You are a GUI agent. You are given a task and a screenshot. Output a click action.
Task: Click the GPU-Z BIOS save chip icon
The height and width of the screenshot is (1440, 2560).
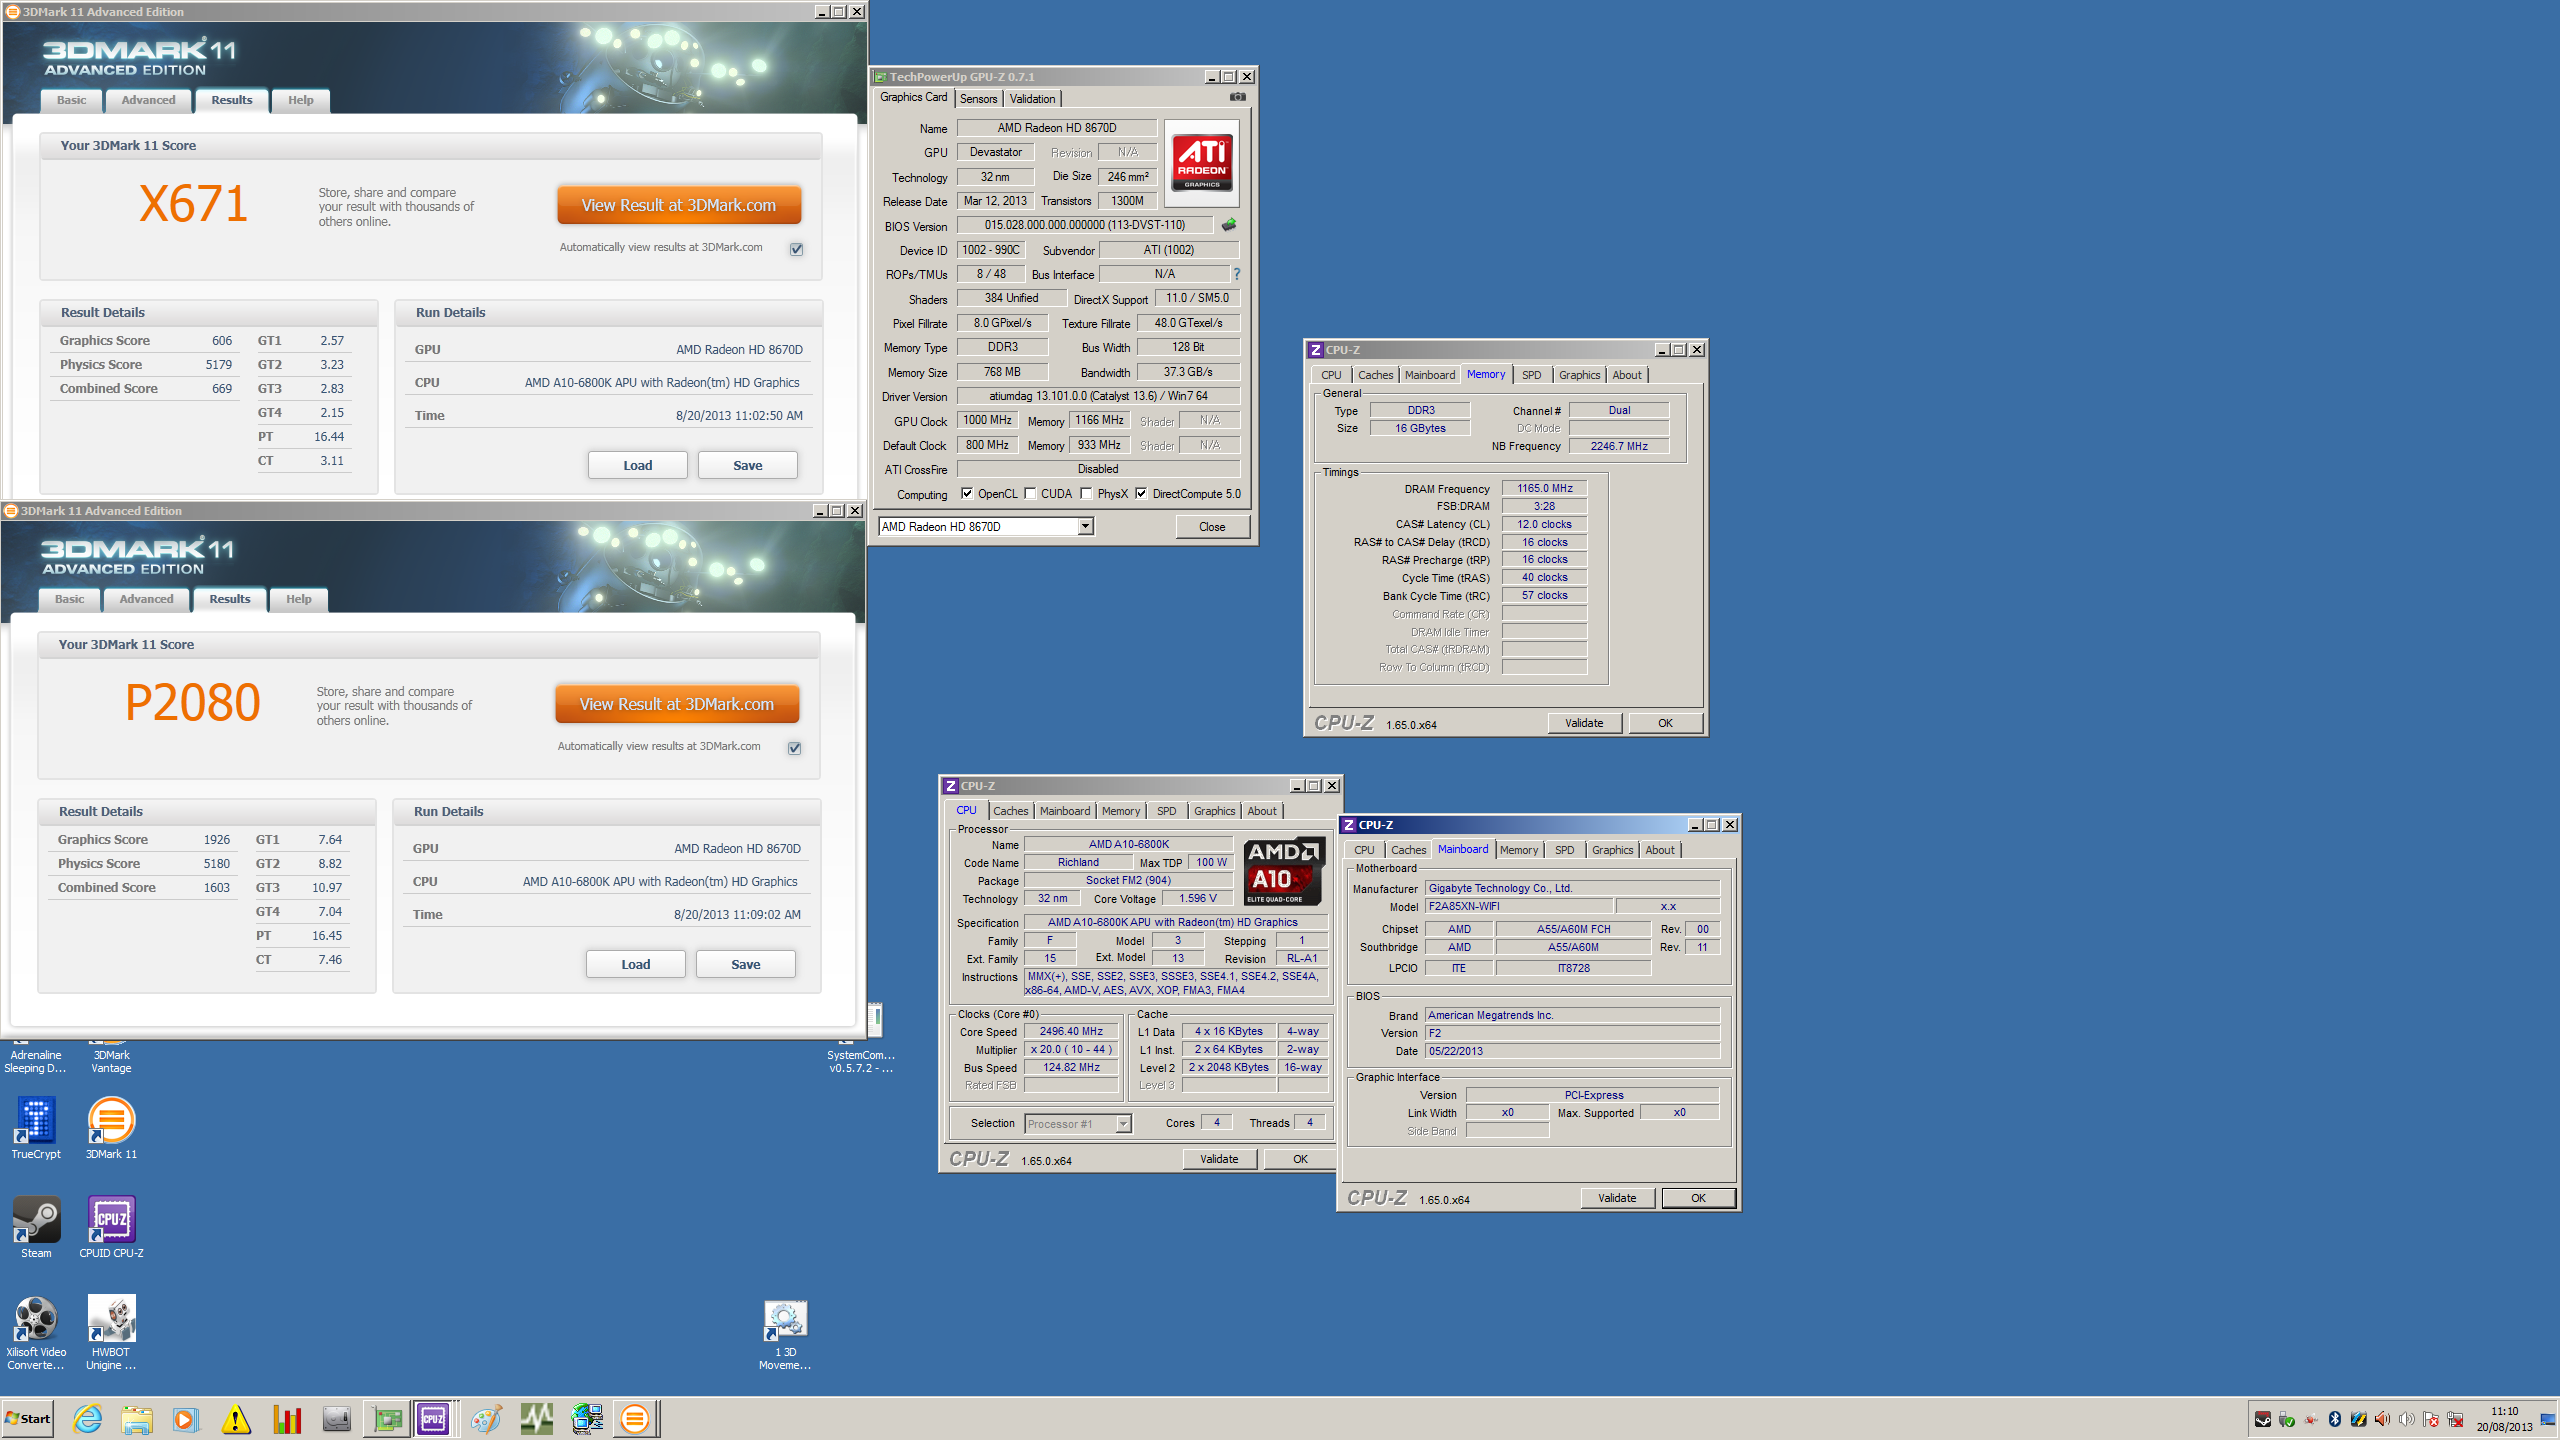click(1229, 225)
